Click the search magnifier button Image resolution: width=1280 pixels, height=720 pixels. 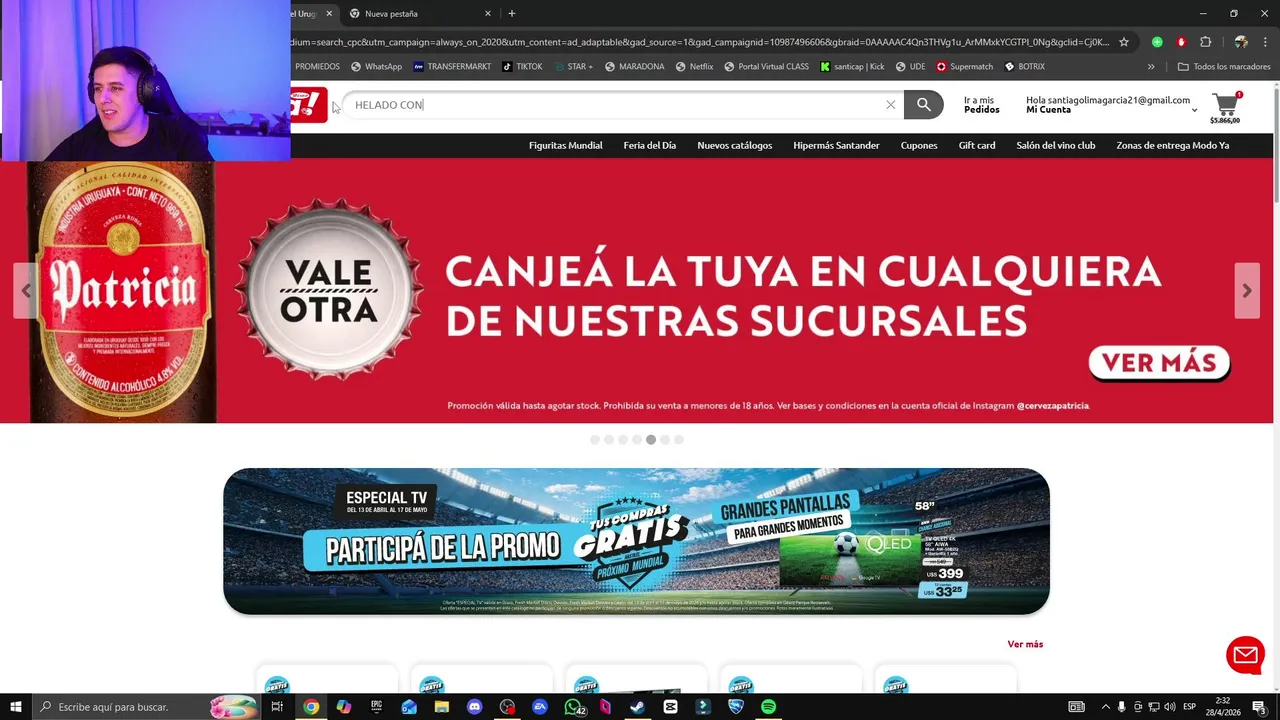[923, 104]
